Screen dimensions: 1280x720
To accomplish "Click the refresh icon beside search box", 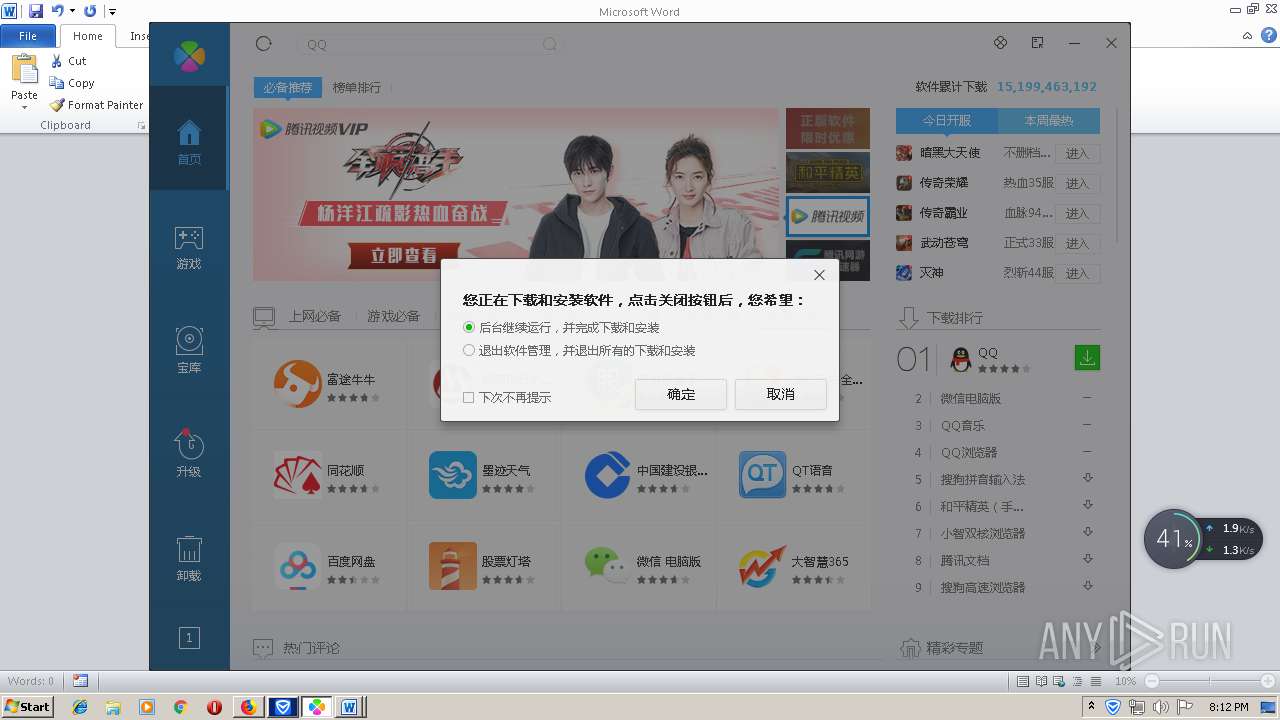I will pos(263,43).
